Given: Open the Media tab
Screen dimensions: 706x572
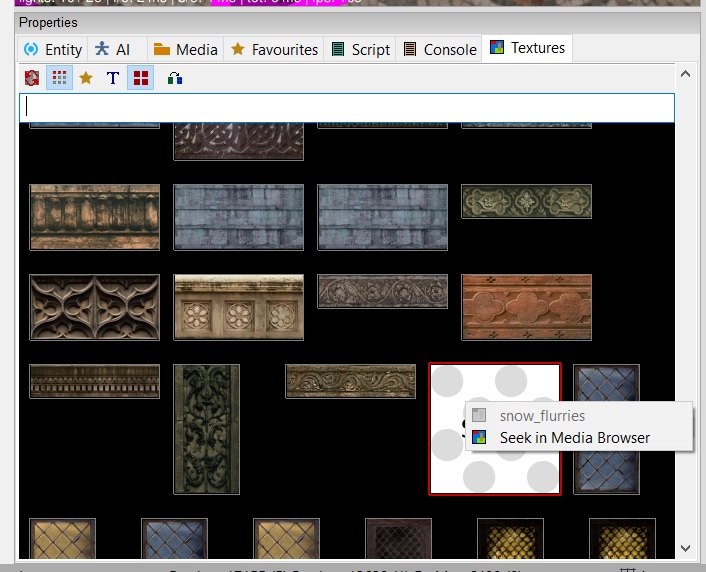Looking at the screenshot, I should [185, 49].
